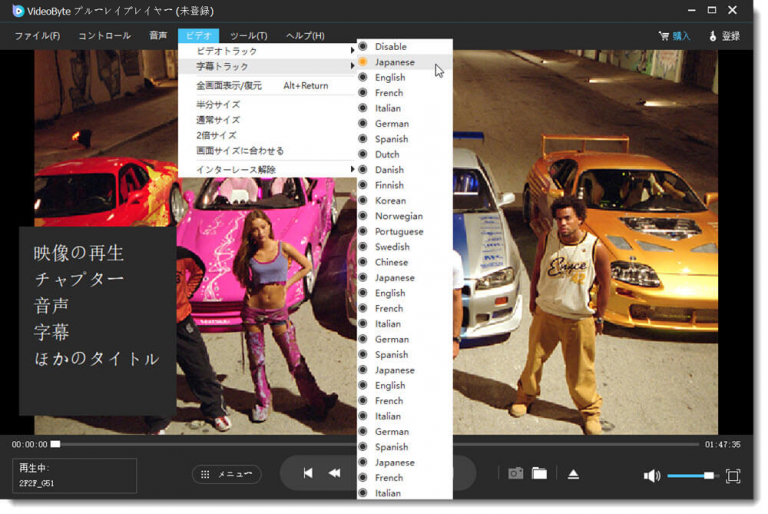Take a snapshot with the camera icon

point(515,474)
